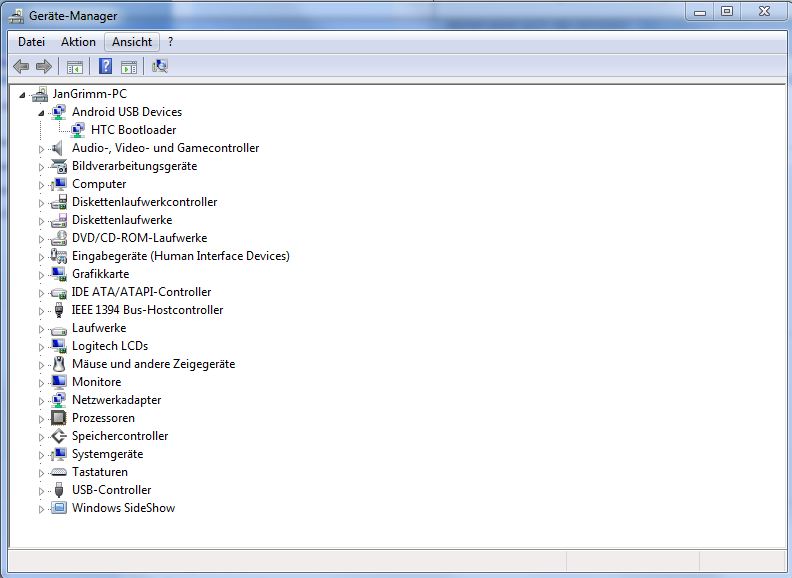Image resolution: width=792 pixels, height=578 pixels.
Task: Click the JanGrimm-PC computer icon
Action: [x=40, y=94]
